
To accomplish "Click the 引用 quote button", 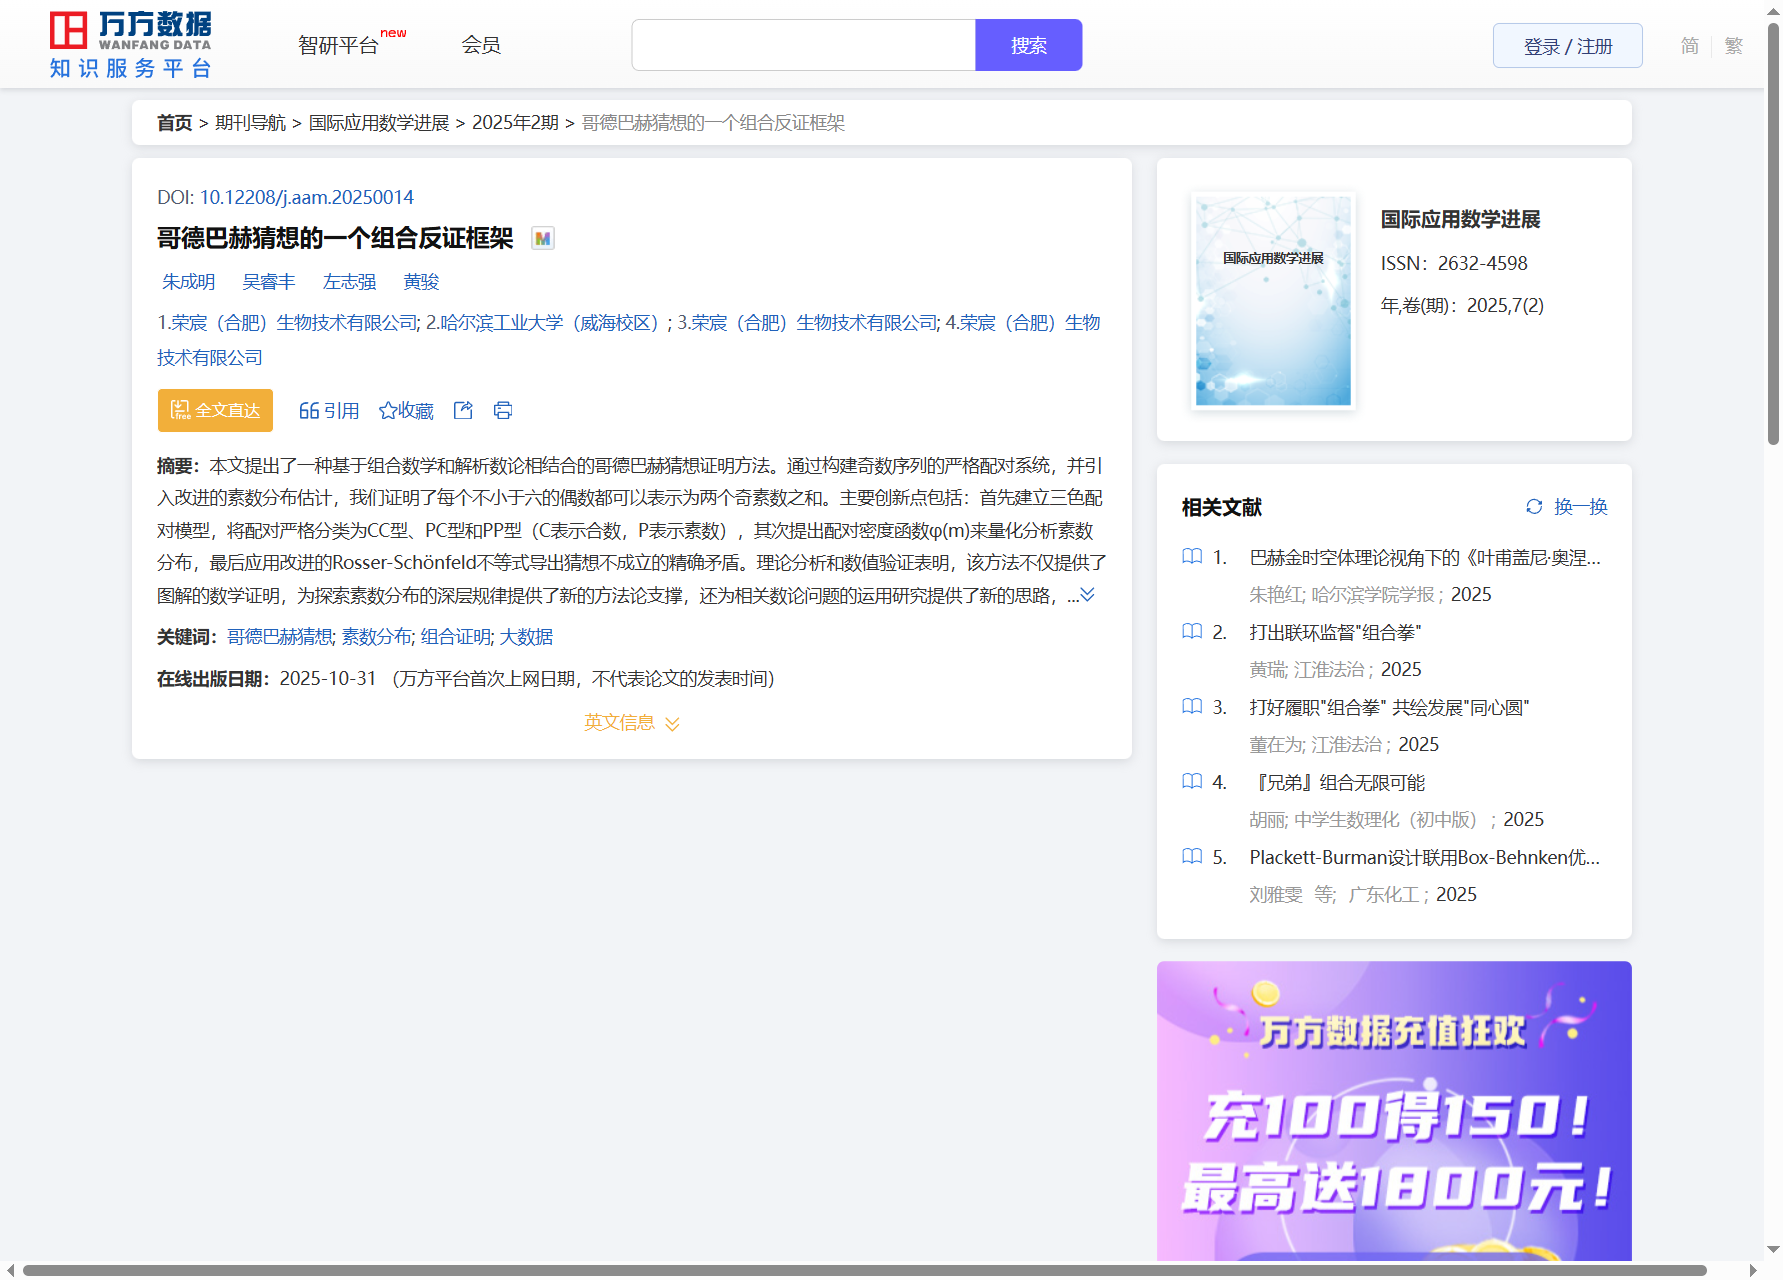I will [329, 410].
